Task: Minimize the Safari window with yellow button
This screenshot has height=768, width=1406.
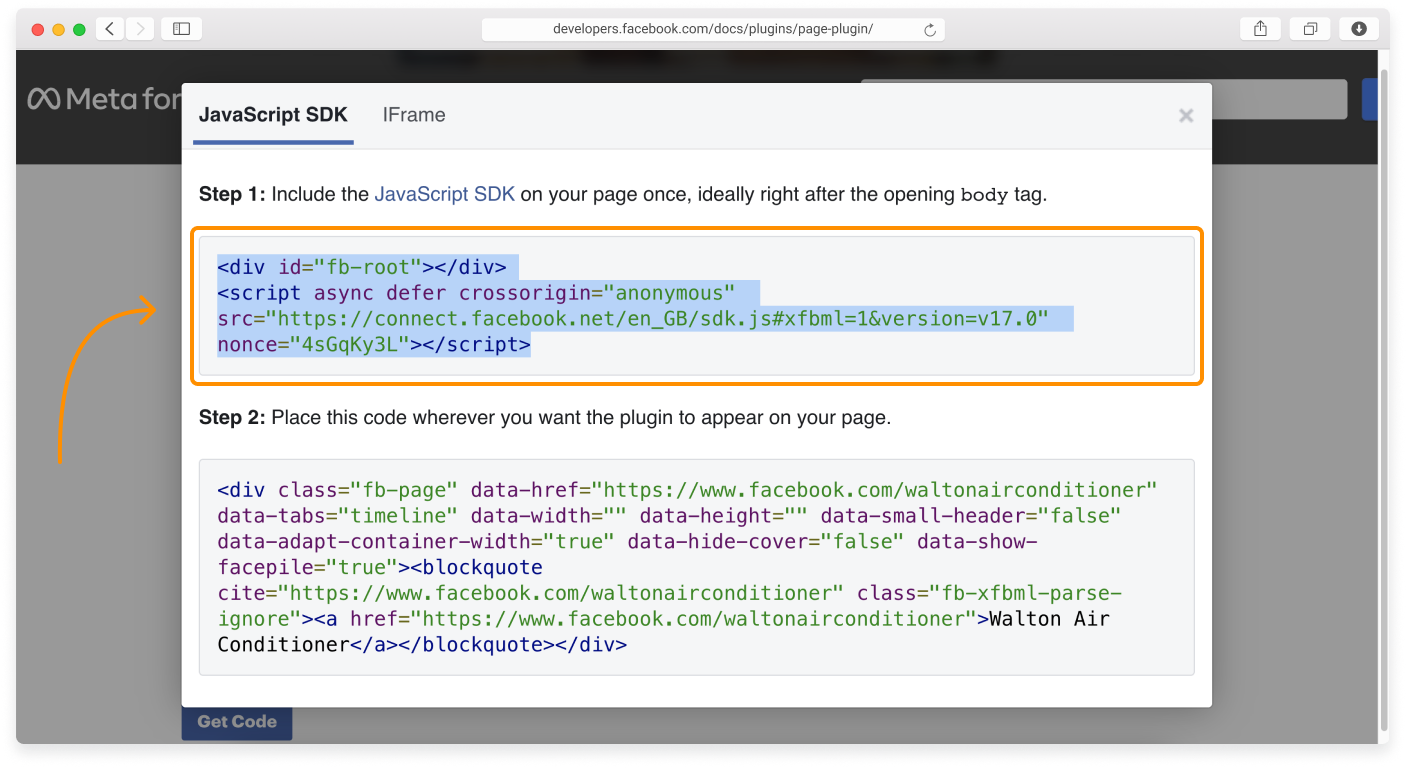Action: tap(58, 30)
